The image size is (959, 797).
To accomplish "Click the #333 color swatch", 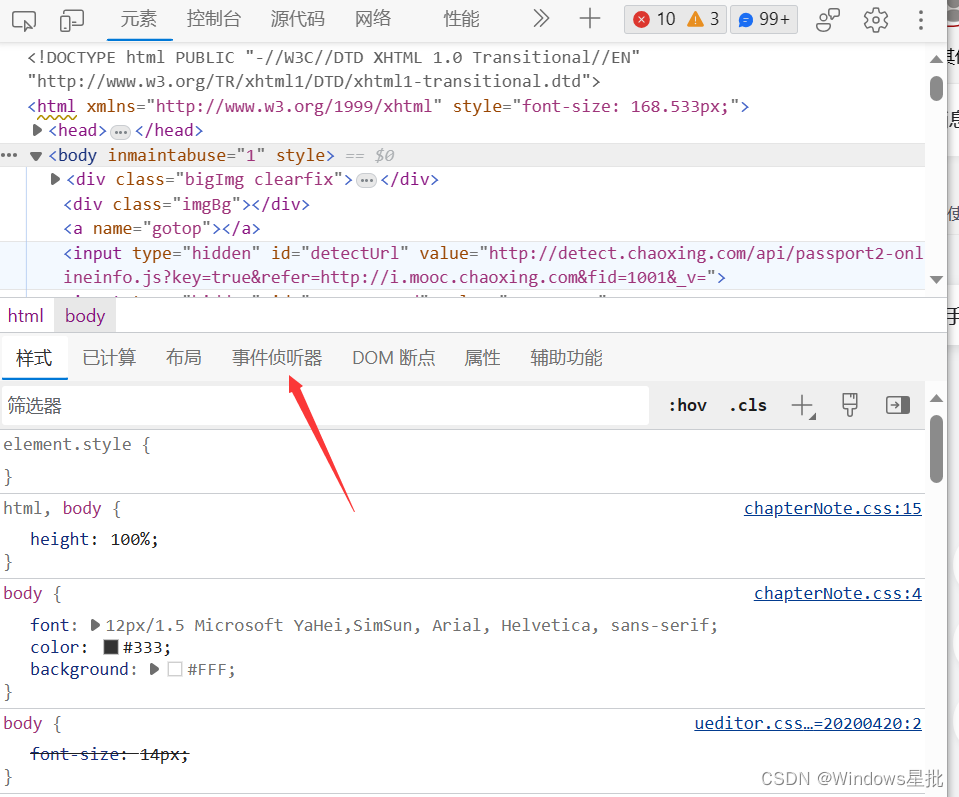I will point(111,647).
